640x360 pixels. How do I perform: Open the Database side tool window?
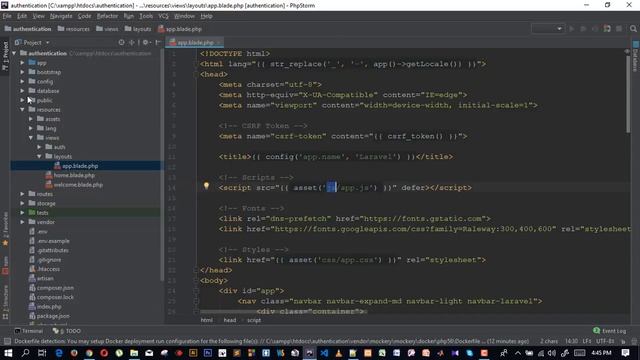pos(635,55)
